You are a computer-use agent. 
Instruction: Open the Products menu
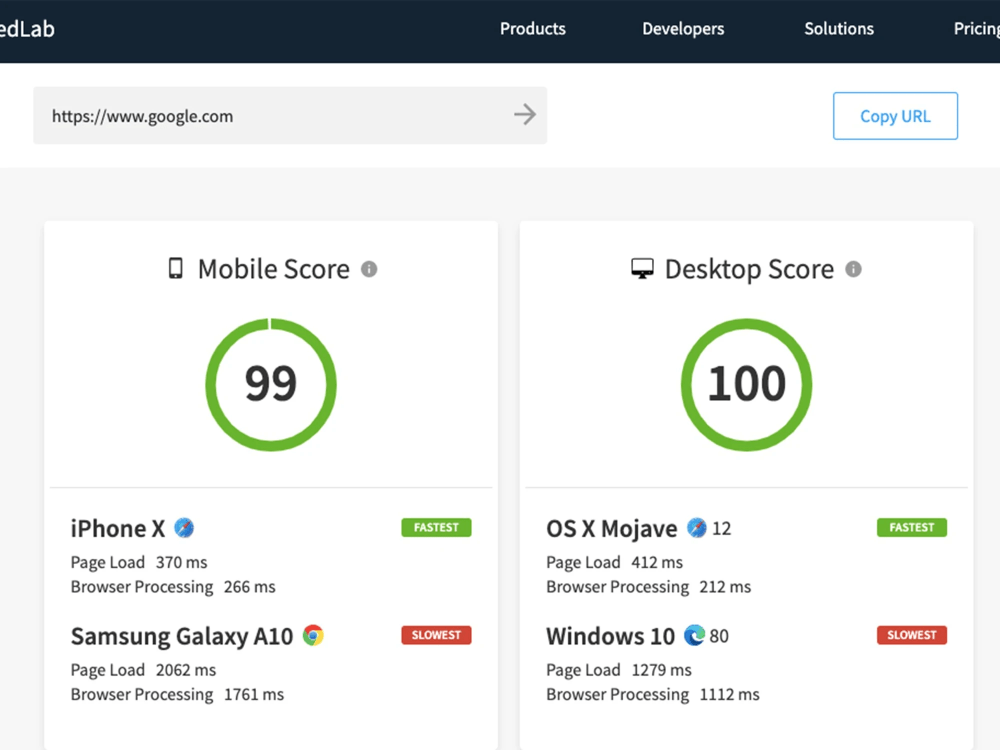coord(533,29)
